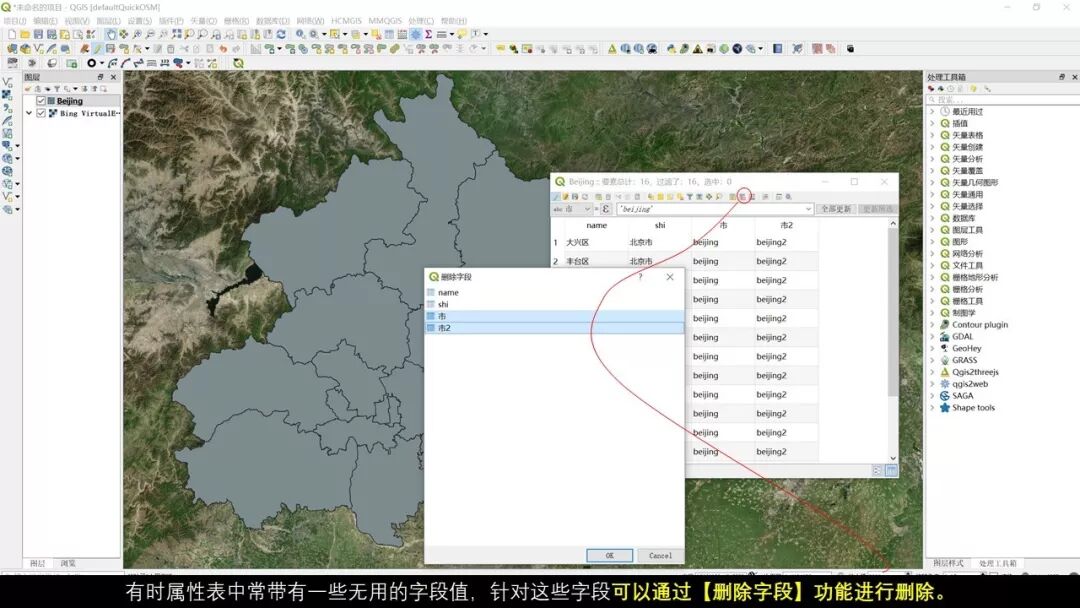Click the layer styling icon in Layers panel
This screenshot has width=1080, height=608.
point(28,89)
